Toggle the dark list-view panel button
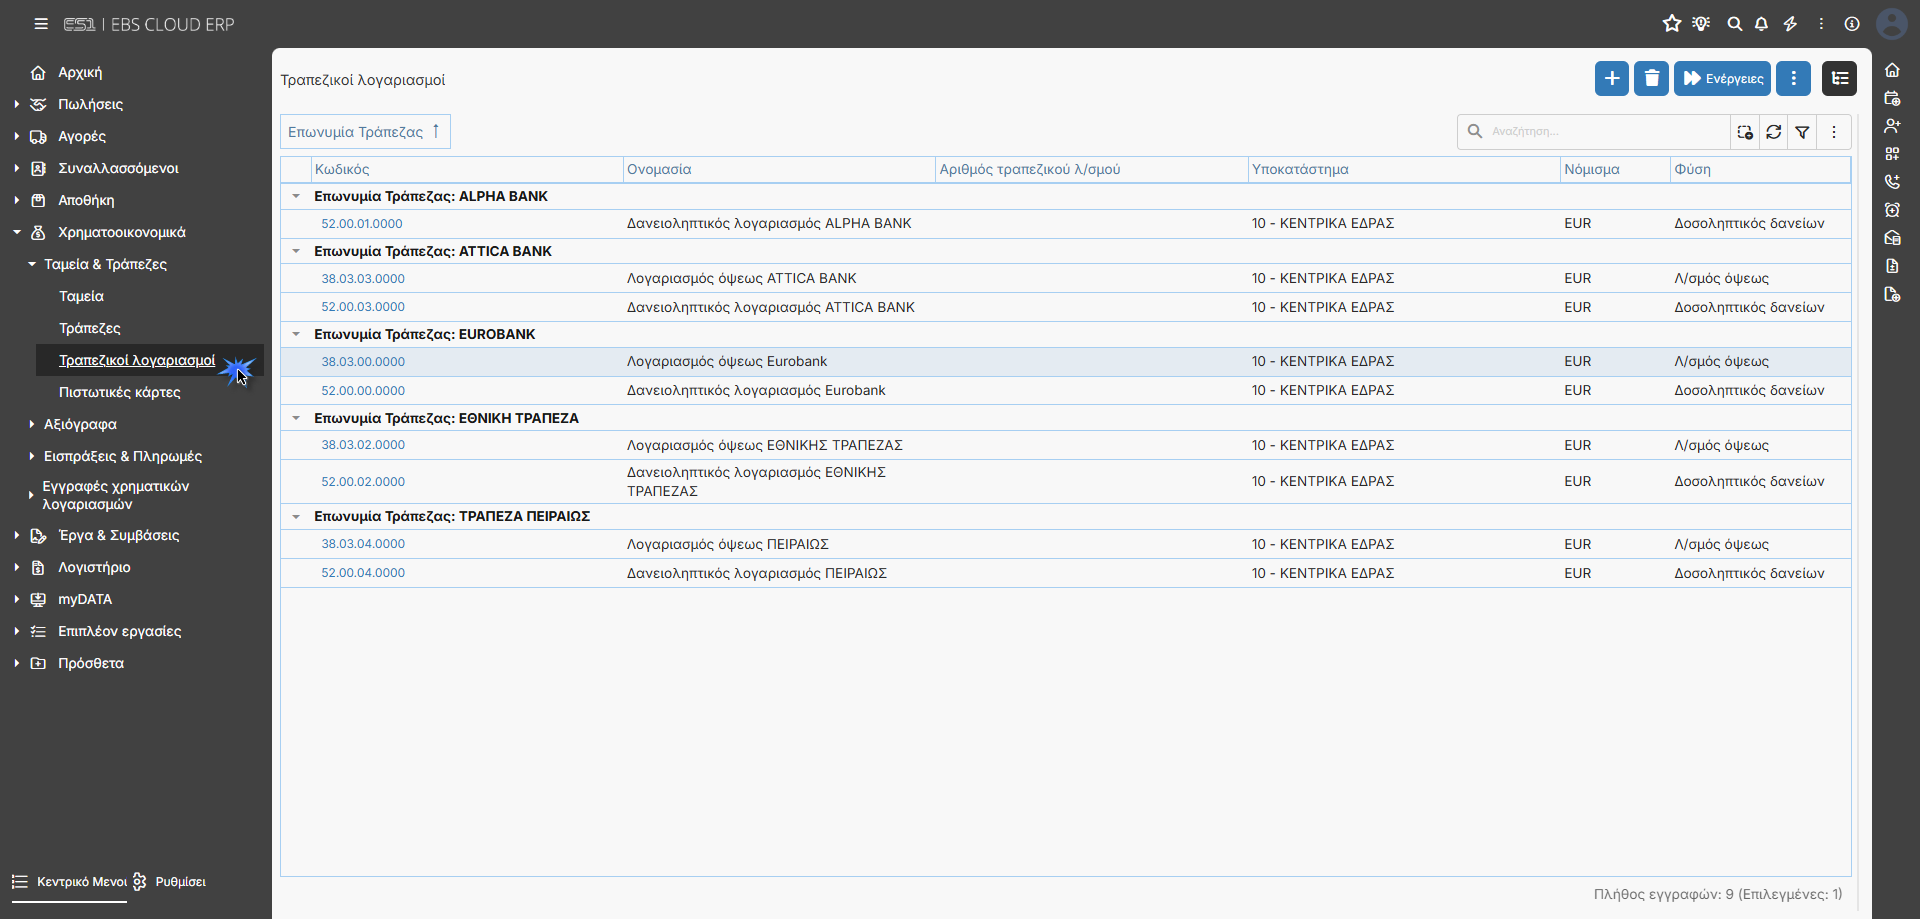The height and width of the screenshot is (919, 1920). (1839, 78)
